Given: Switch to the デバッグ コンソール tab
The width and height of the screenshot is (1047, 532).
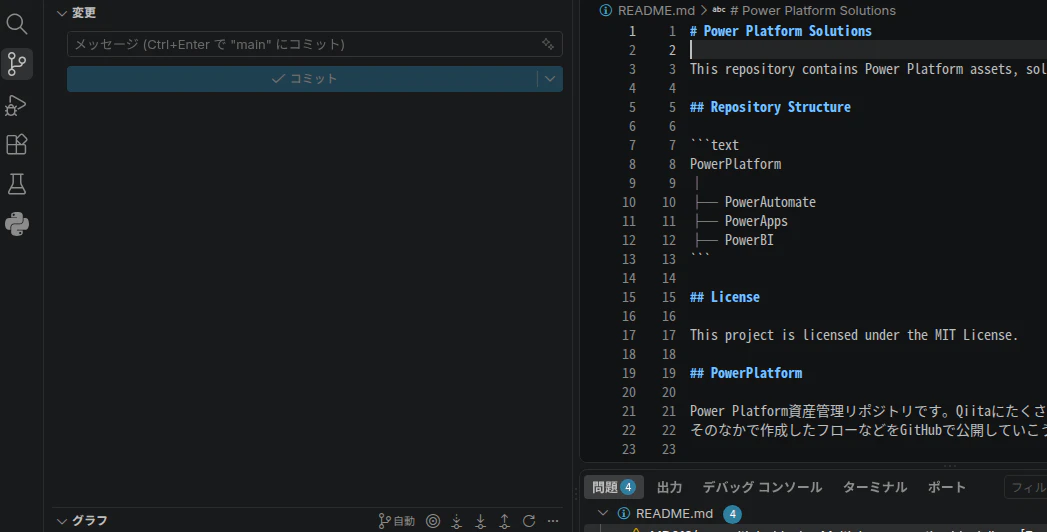Looking at the screenshot, I should (762, 487).
